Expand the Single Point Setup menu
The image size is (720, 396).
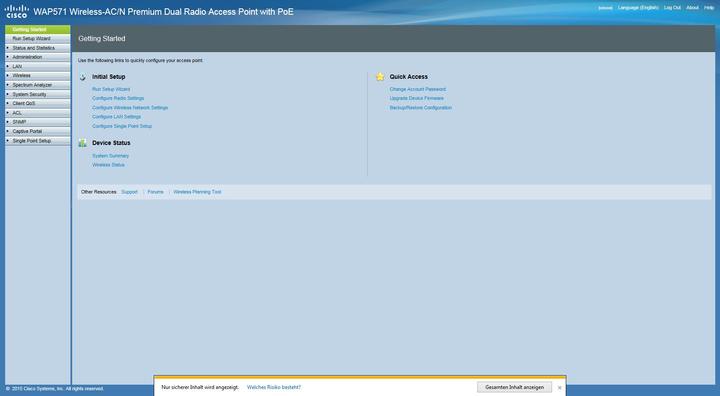[38, 141]
